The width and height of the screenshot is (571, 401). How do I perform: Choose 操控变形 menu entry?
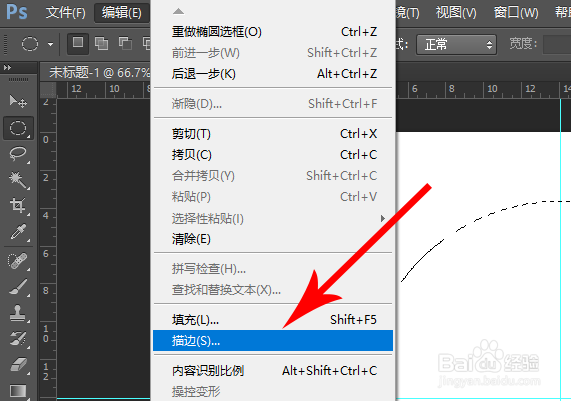(x=273, y=392)
